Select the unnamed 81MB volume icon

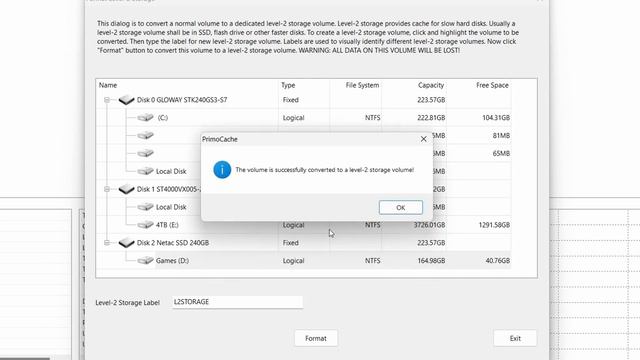[145, 136]
